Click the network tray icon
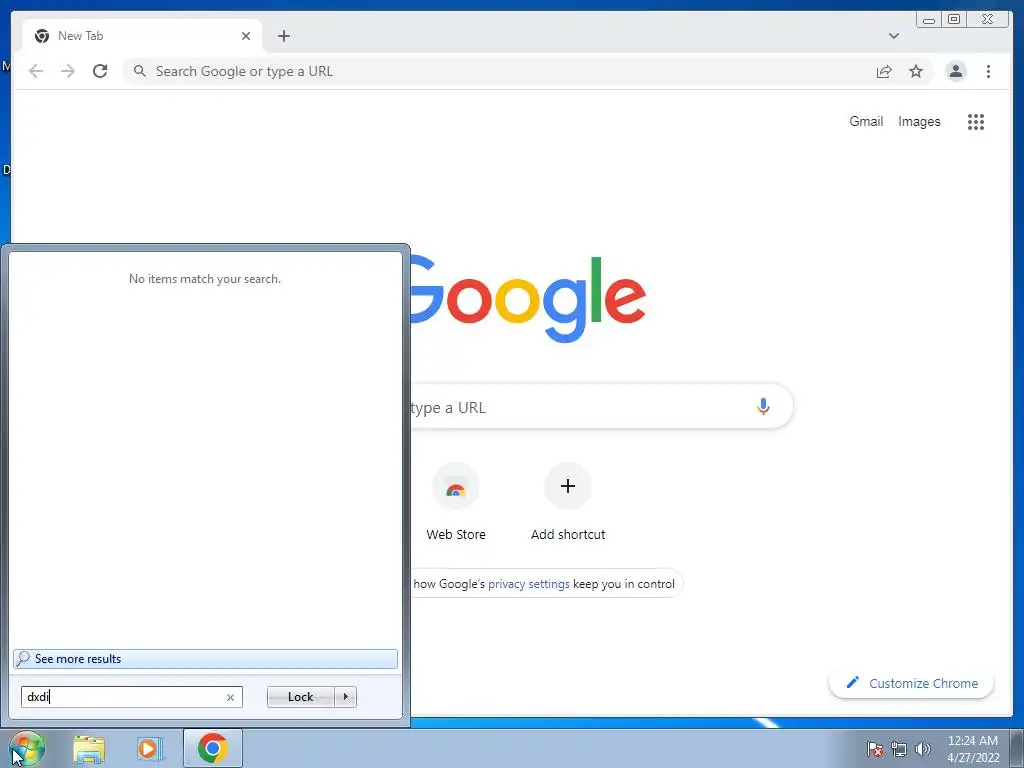1024x768 pixels. [x=899, y=749]
